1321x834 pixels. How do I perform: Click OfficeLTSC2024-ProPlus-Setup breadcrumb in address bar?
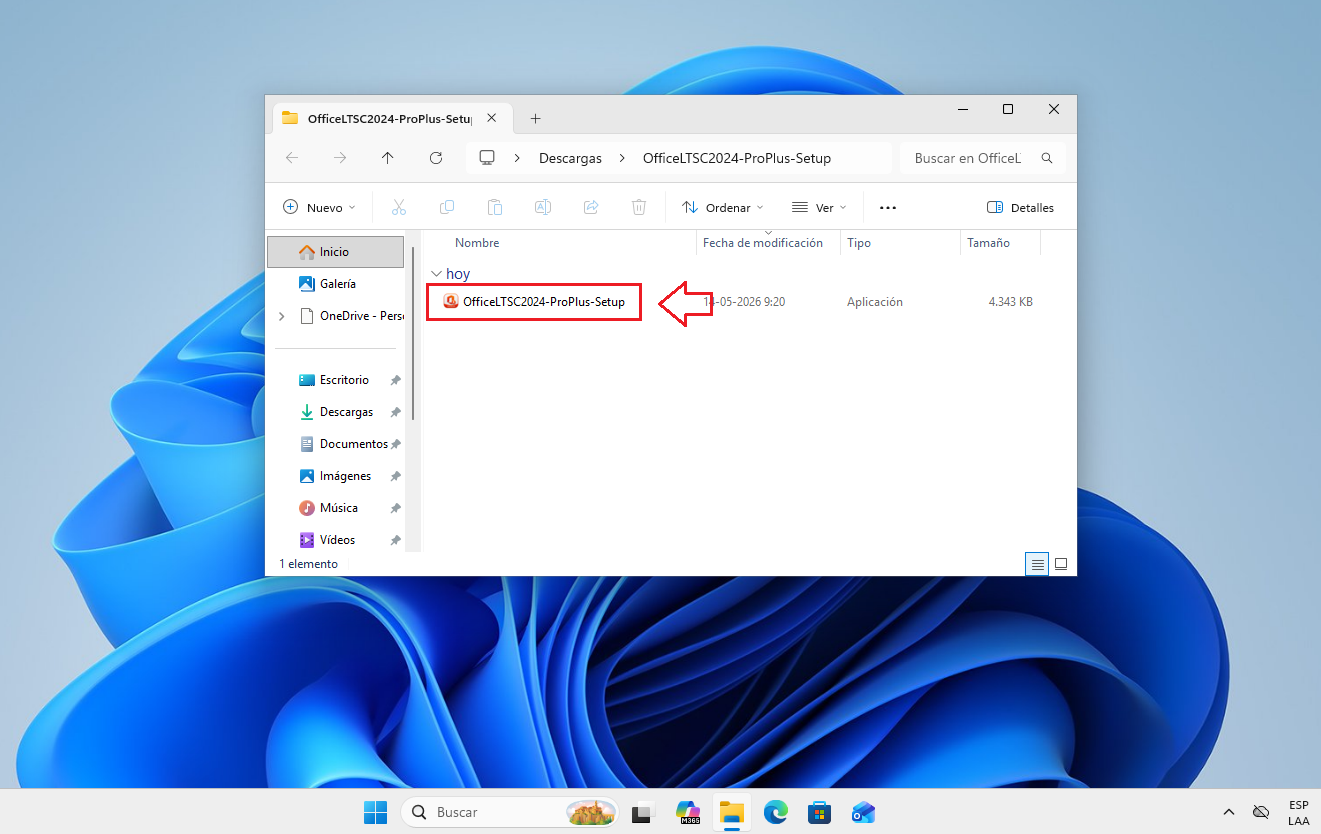(737, 158)
